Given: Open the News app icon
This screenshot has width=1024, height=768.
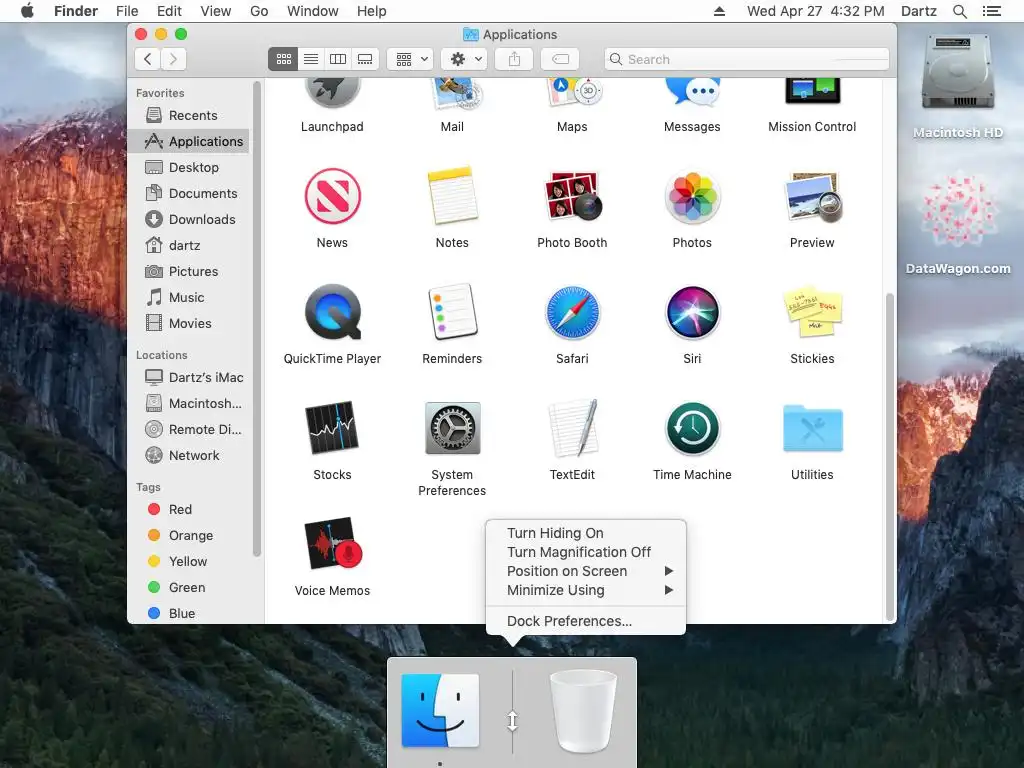Looking at the screenshot, I should coord(332,197).
